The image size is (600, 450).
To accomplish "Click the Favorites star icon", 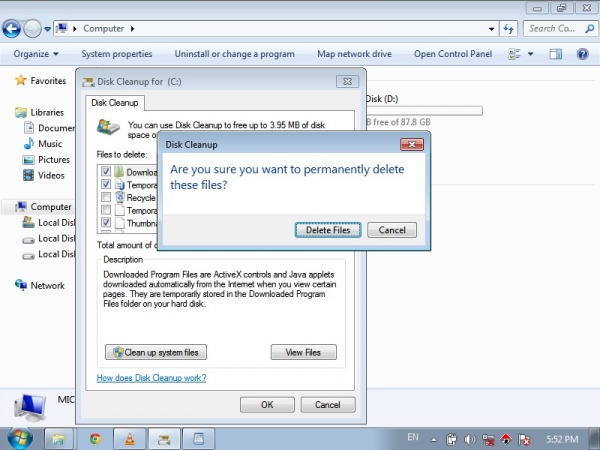I will tap(20, 80).
